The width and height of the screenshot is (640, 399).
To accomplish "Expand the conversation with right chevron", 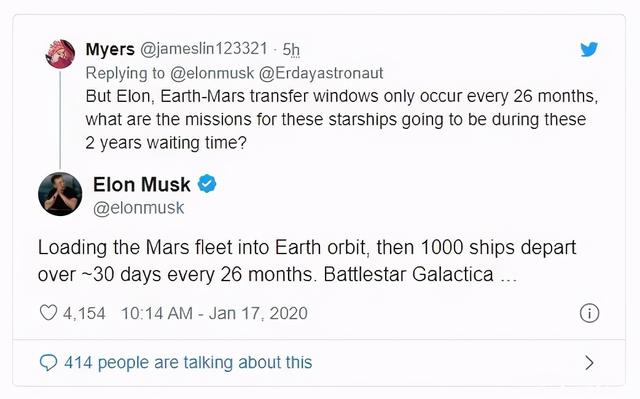I will (x=589, y=363).
